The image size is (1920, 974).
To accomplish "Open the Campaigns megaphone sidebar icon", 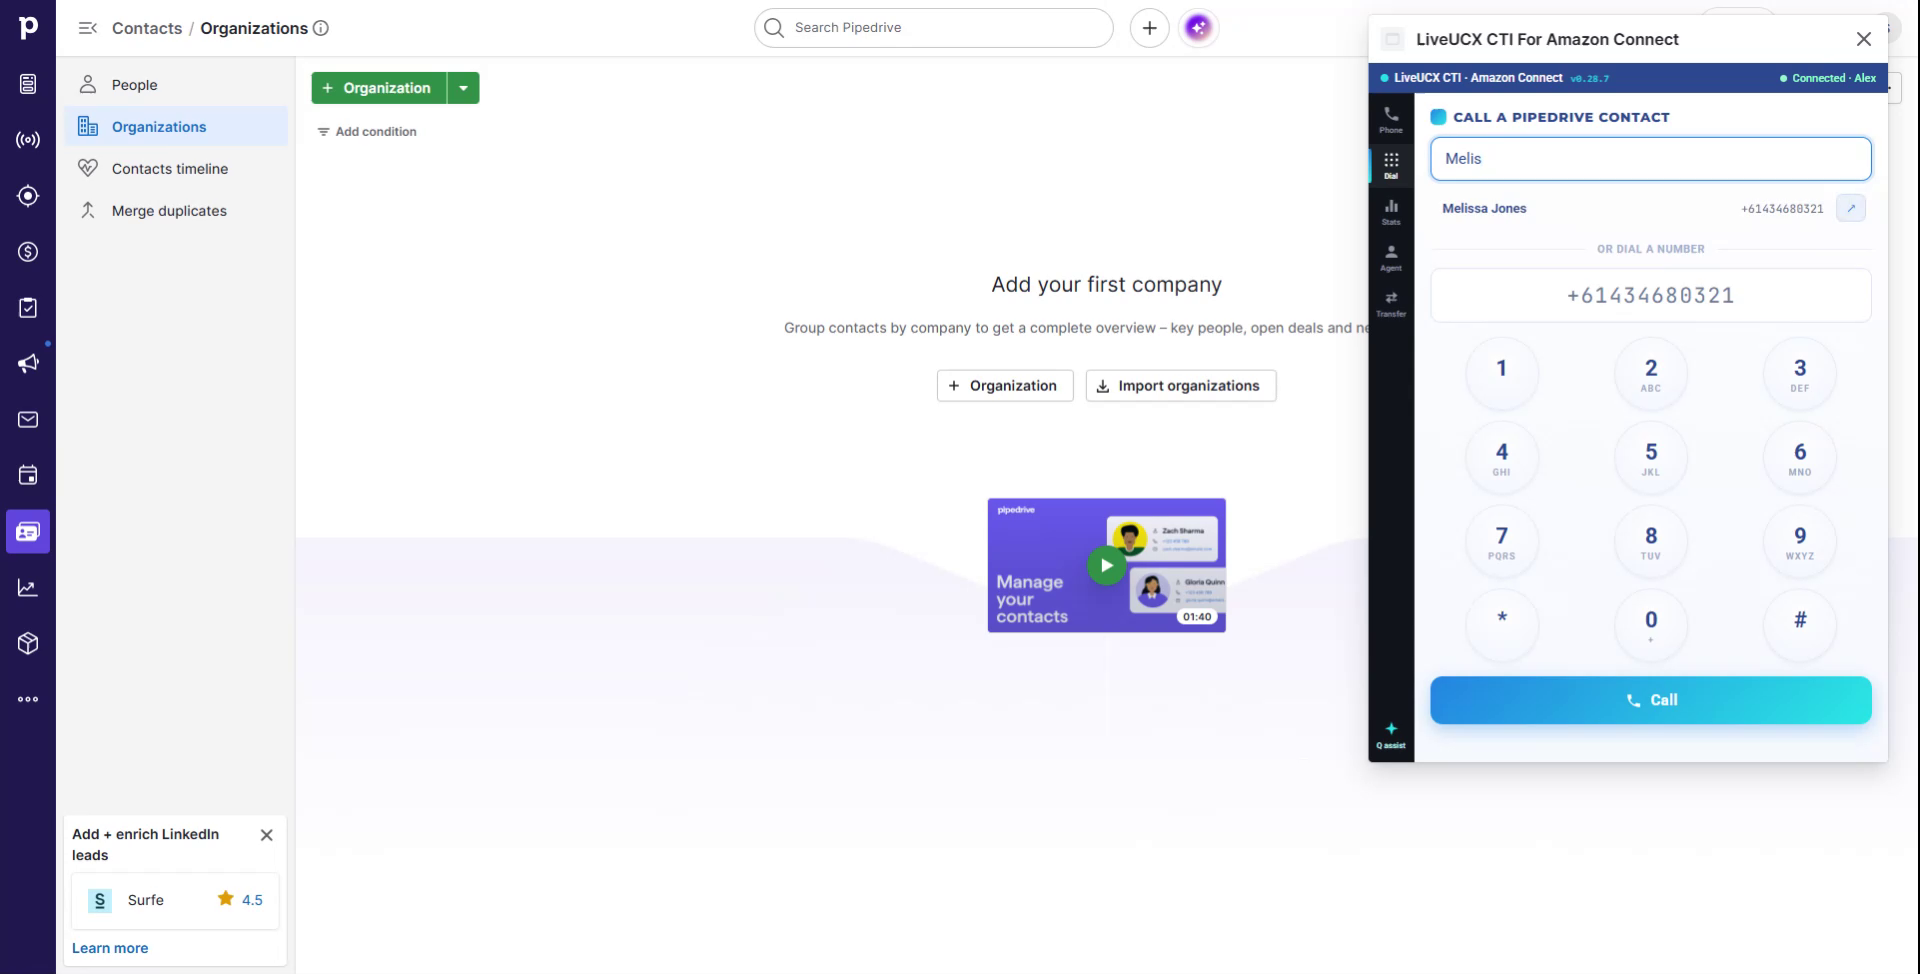I will tap(28, 364).
